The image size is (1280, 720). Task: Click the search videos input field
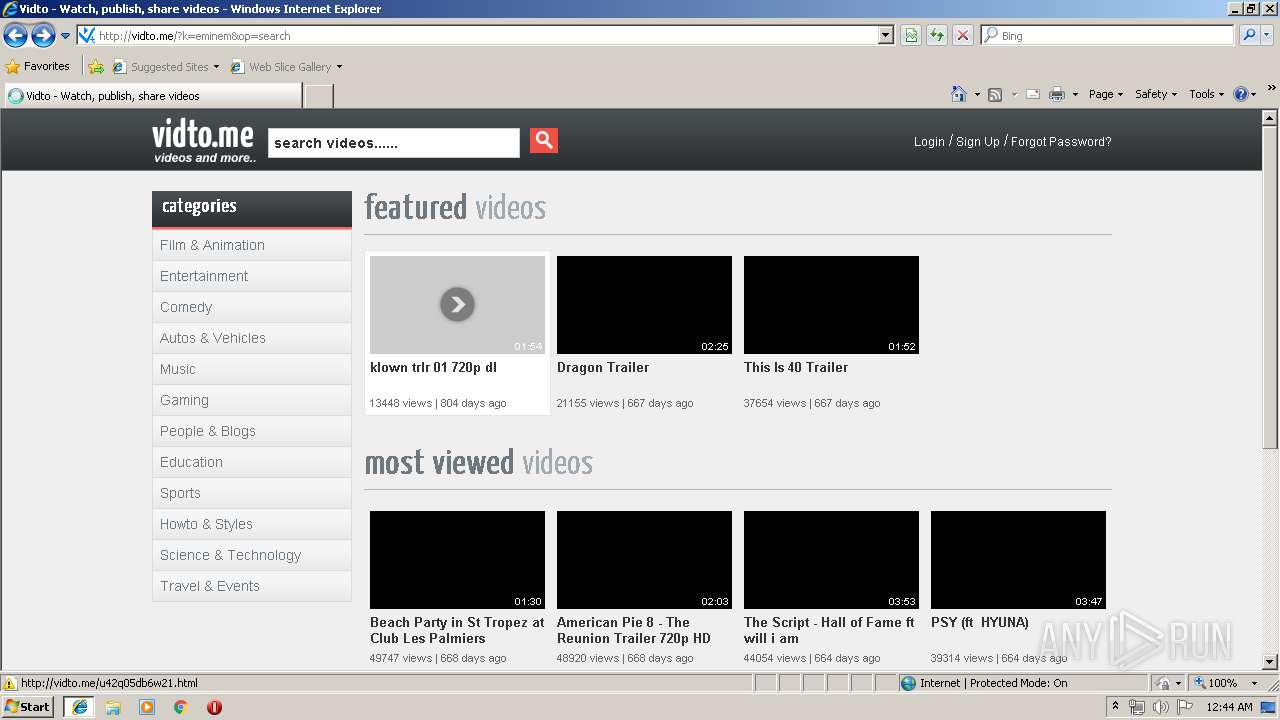point(394,143)
